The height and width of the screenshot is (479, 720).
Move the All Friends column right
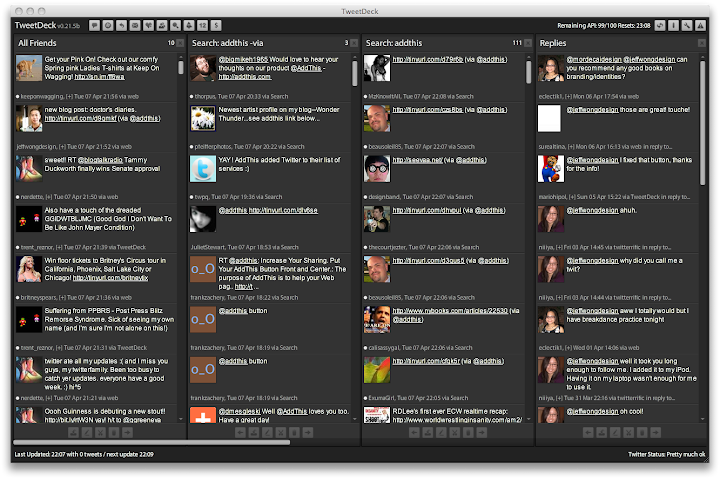(127, 433)
